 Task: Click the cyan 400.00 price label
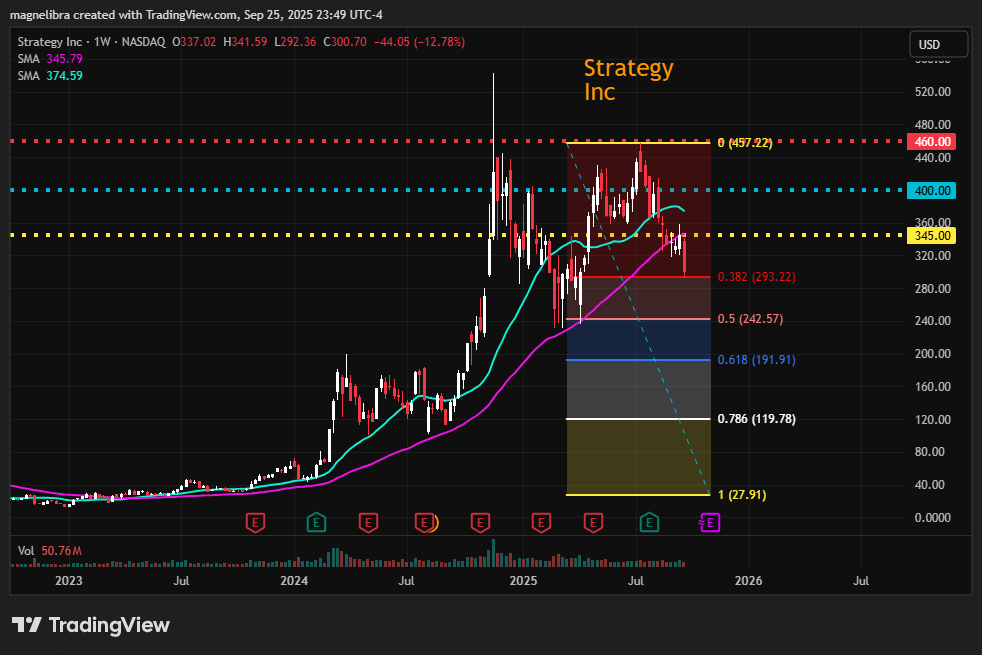pos(931,190)
